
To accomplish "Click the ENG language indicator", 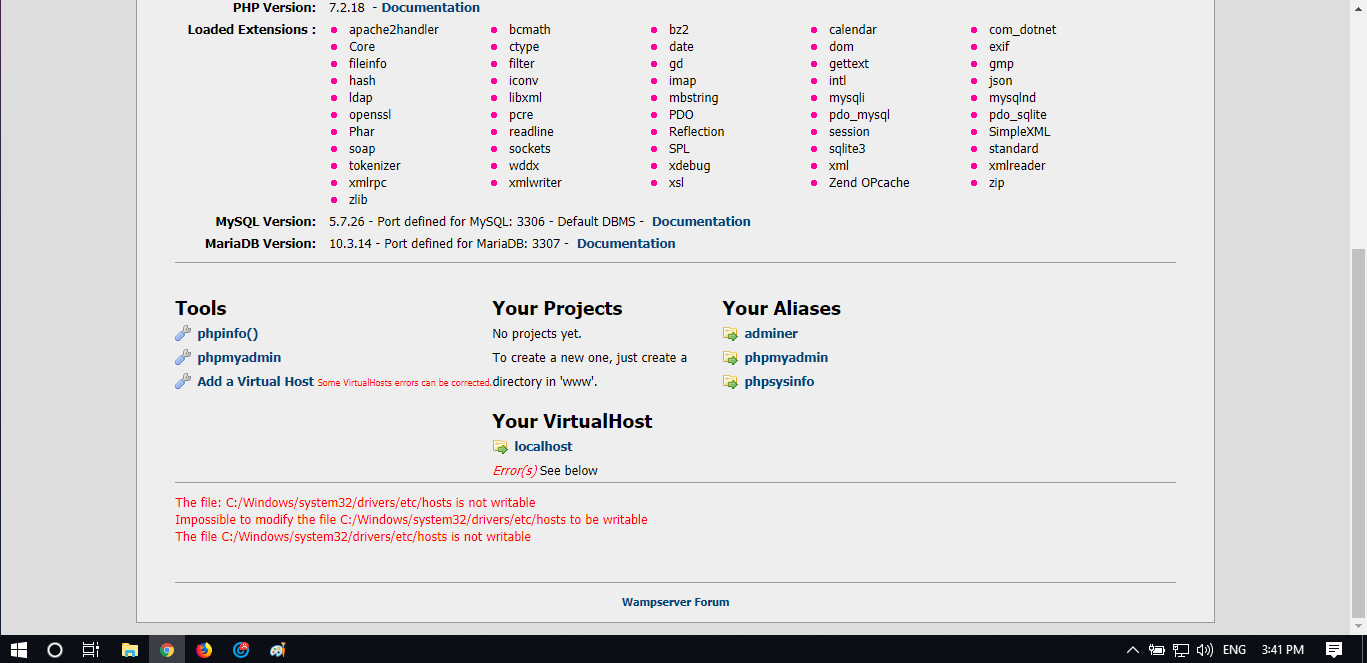I will pyautogui.click(x=1234, y=650).
